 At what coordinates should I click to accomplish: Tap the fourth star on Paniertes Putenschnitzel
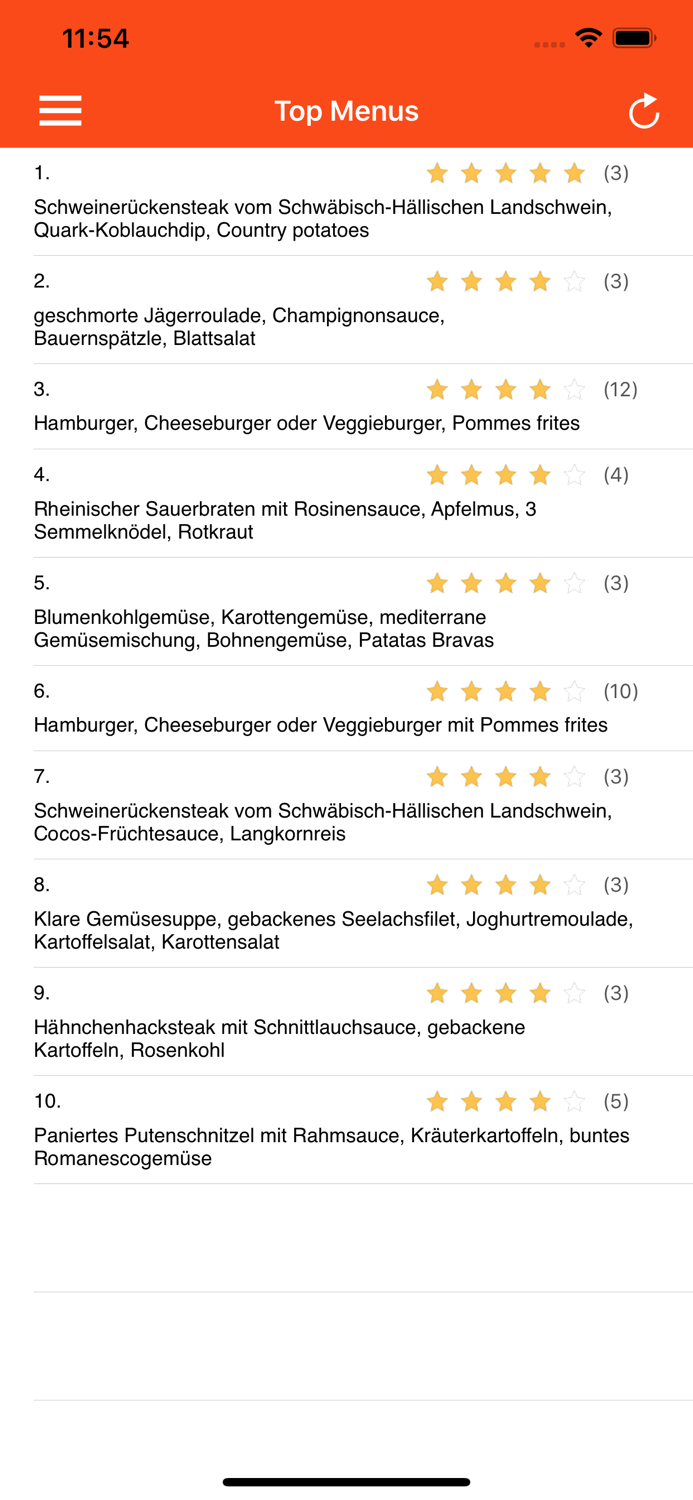[x=539, y=1101]
